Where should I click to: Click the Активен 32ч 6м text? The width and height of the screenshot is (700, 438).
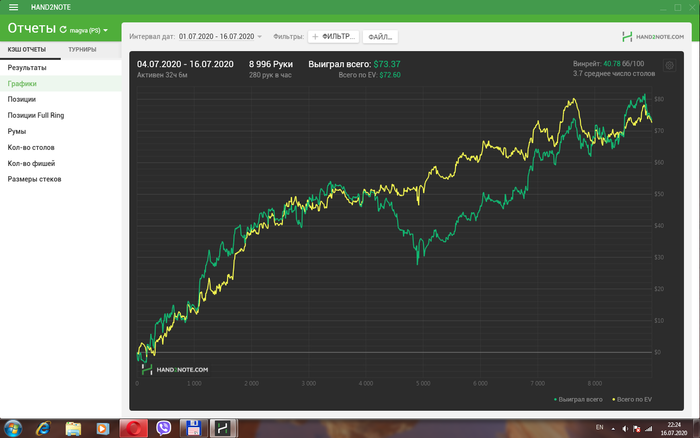point(162,75)
